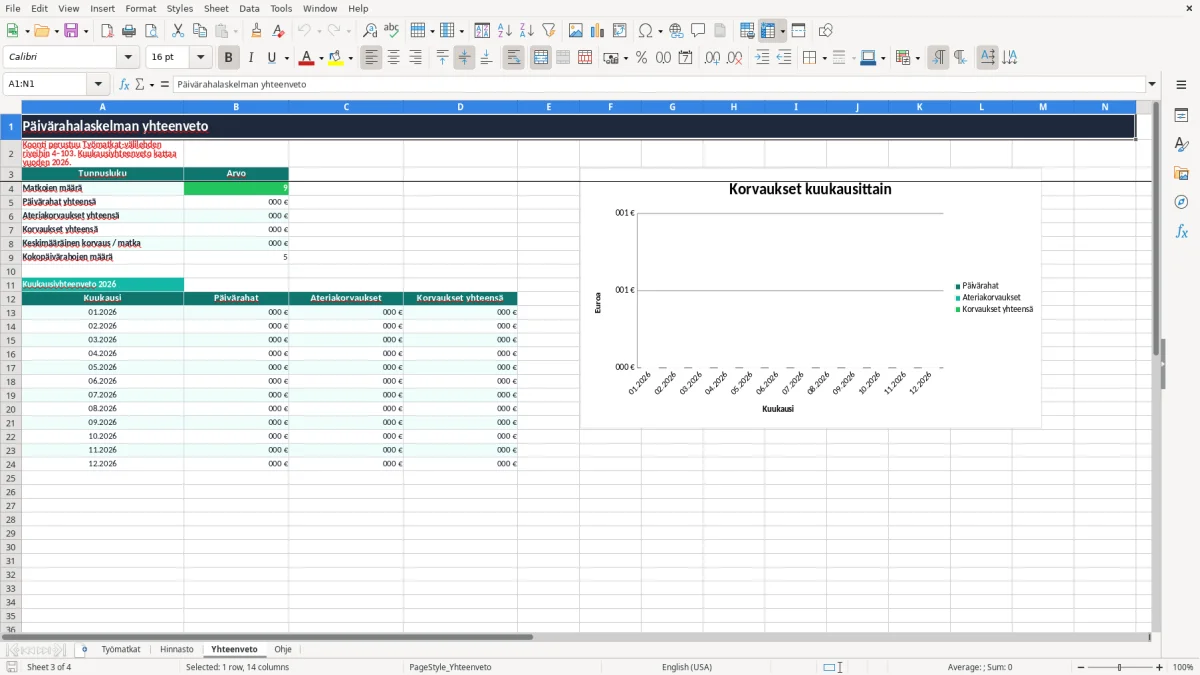The width and height of the screenshot is (1200, 675).
Task: Sort ascending with the A-Z icon
Action: point(505,31)
